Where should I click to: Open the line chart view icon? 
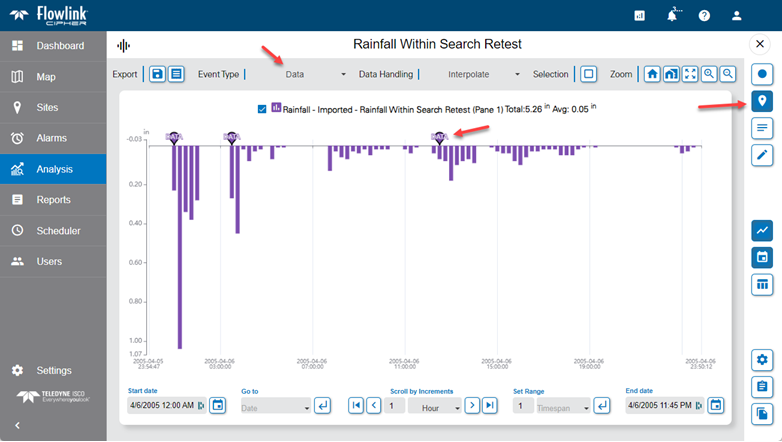tap(762, 231)
